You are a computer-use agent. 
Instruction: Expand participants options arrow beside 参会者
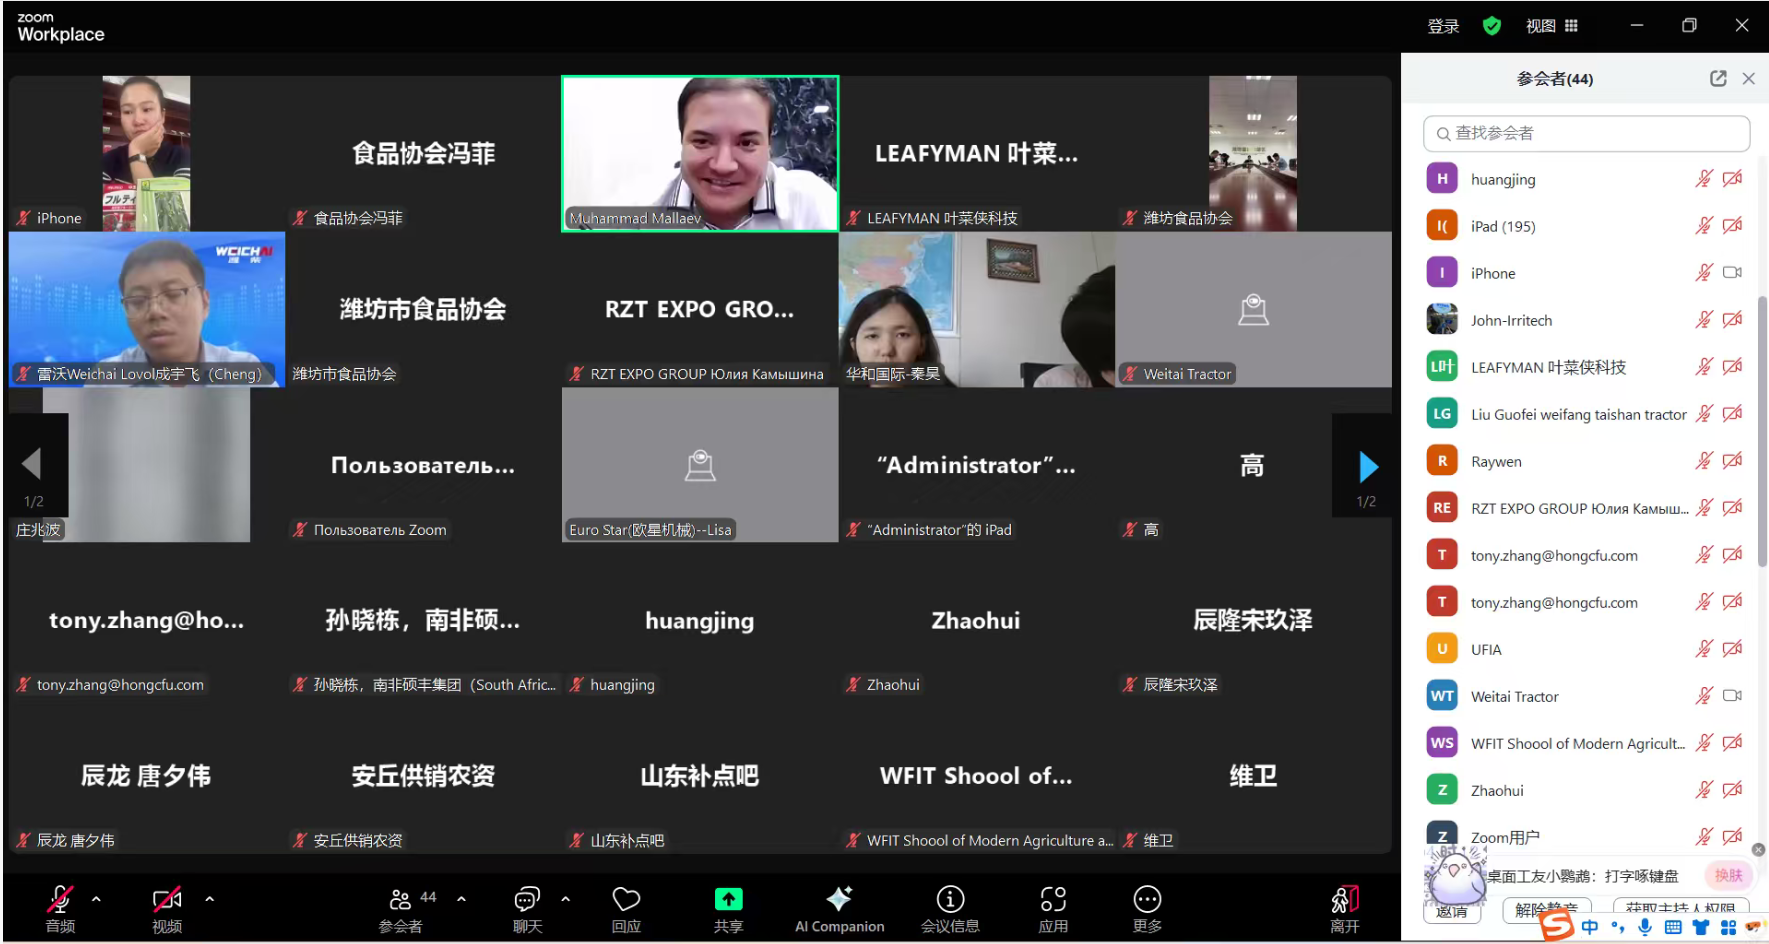[461, 899]
